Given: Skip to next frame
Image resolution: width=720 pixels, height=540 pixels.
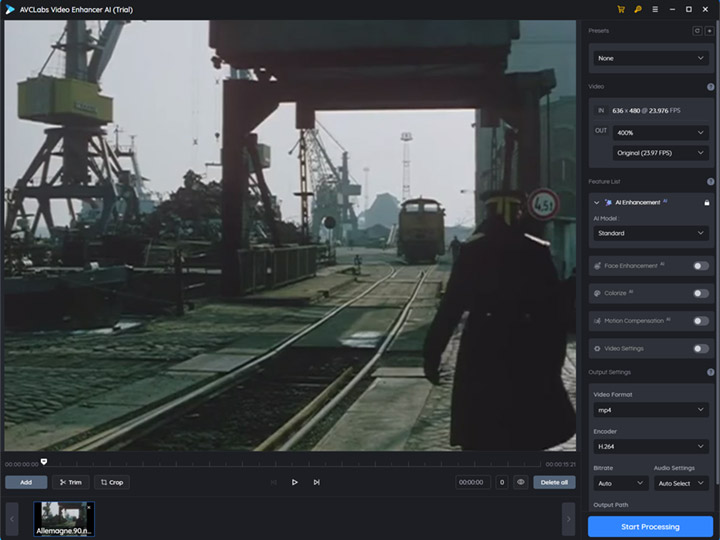Looking at the screenshot, I should (316, 482).
